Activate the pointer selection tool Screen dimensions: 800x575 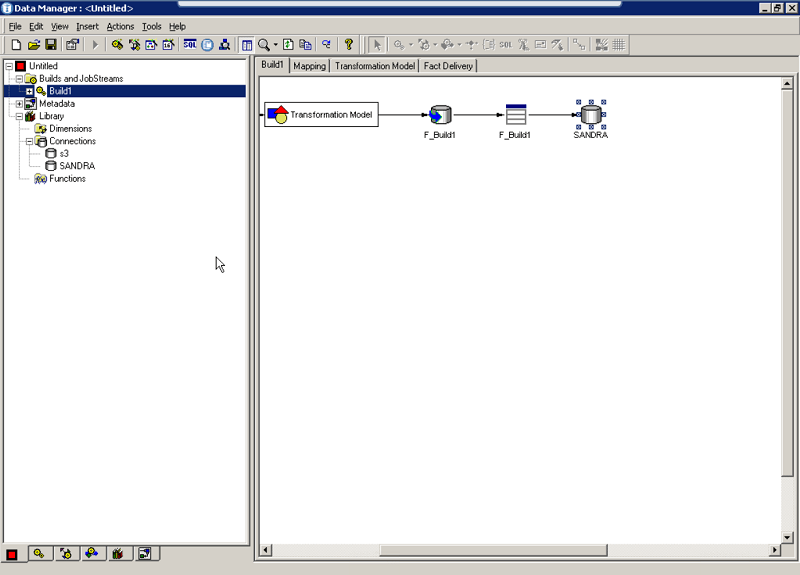[x=377, y=45]
